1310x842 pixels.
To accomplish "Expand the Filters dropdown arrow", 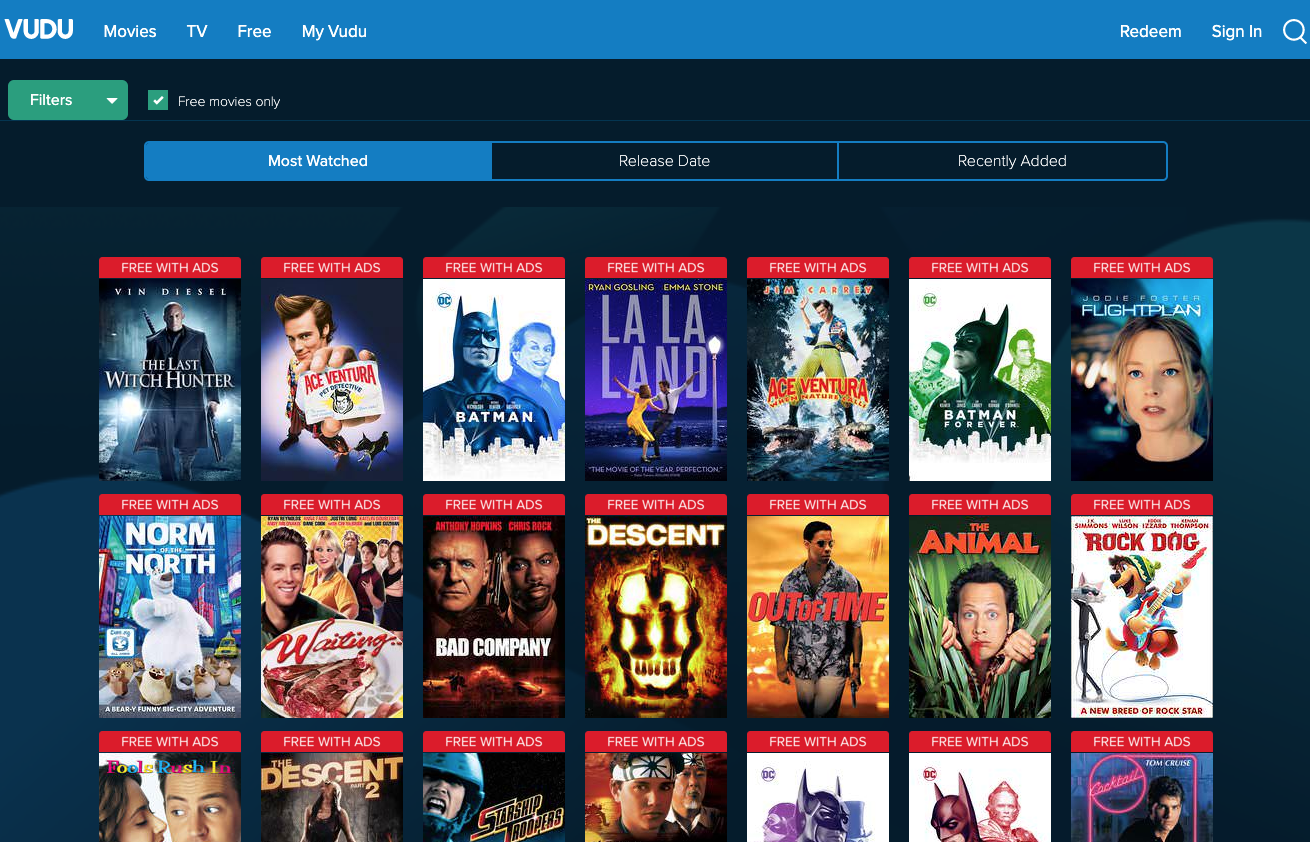I will point(112,100).
